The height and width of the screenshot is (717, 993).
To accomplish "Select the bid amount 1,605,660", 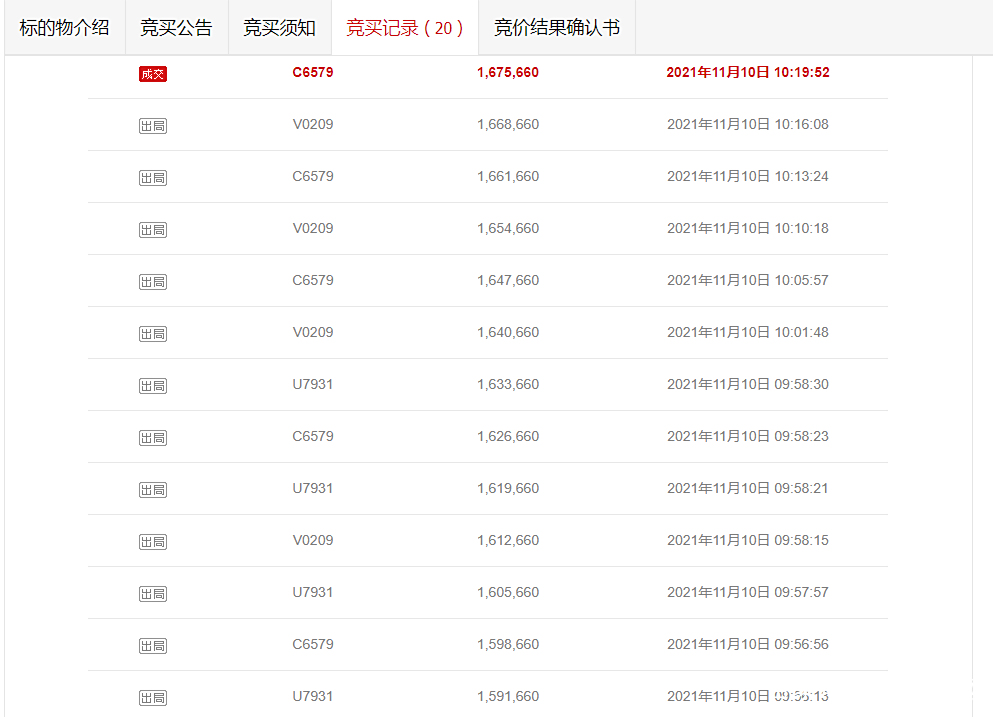I will tap(508, 592).
